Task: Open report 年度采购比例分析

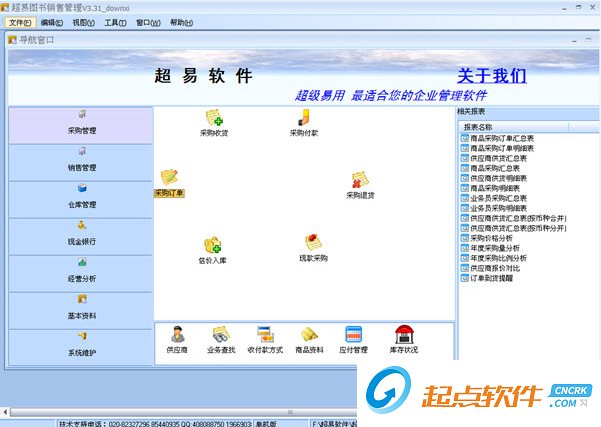Action: [x=494, y=258]
